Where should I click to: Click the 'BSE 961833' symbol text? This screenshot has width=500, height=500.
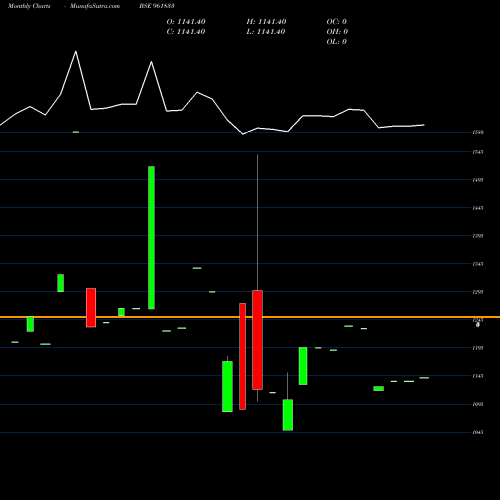(157, 6)
